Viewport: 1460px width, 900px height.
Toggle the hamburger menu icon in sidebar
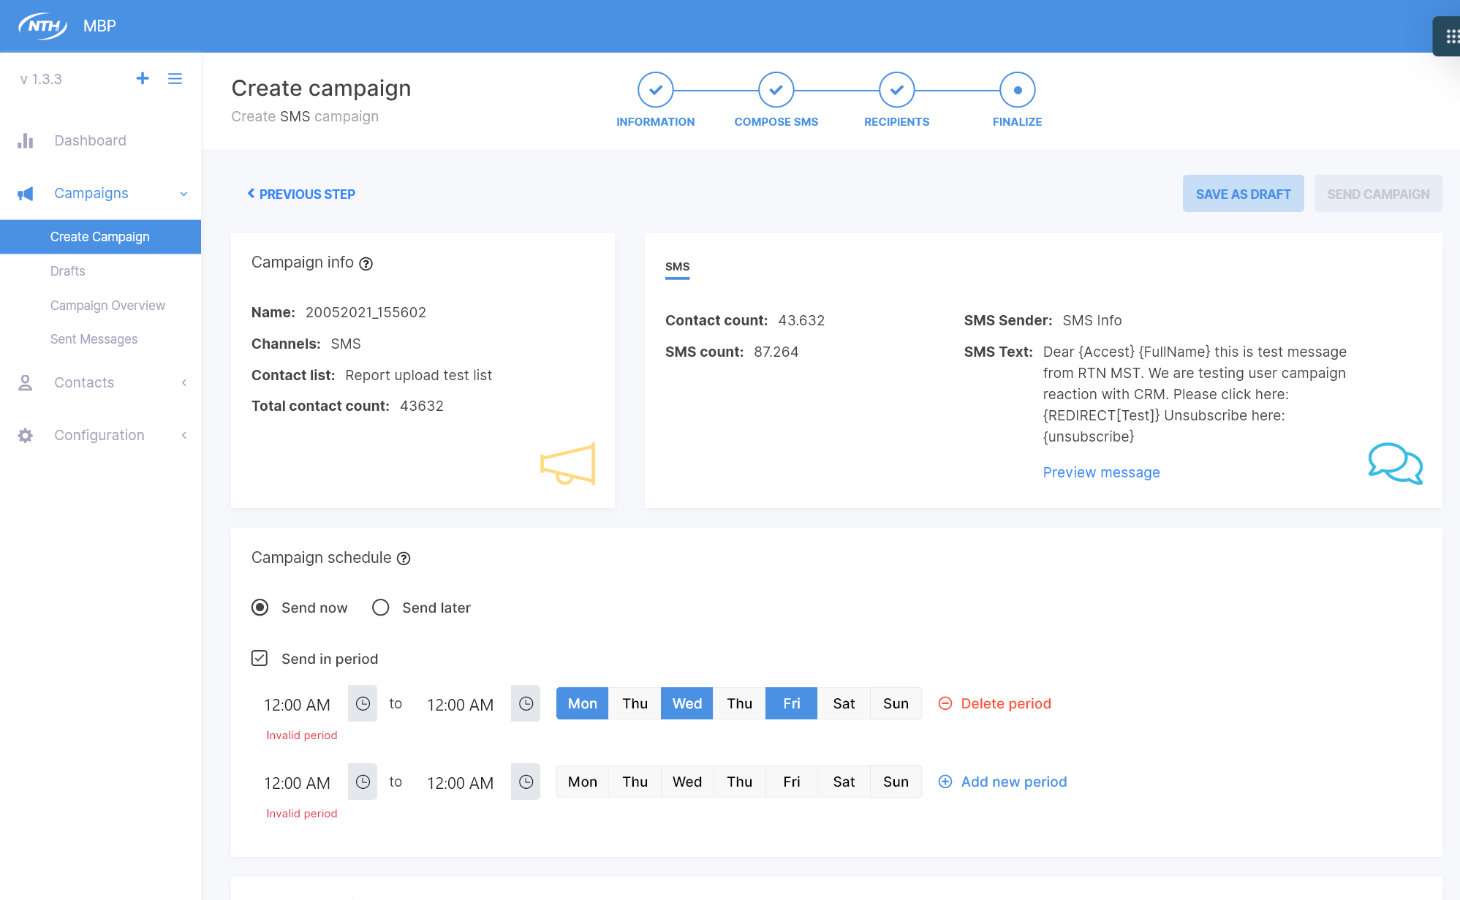(175, 78)
